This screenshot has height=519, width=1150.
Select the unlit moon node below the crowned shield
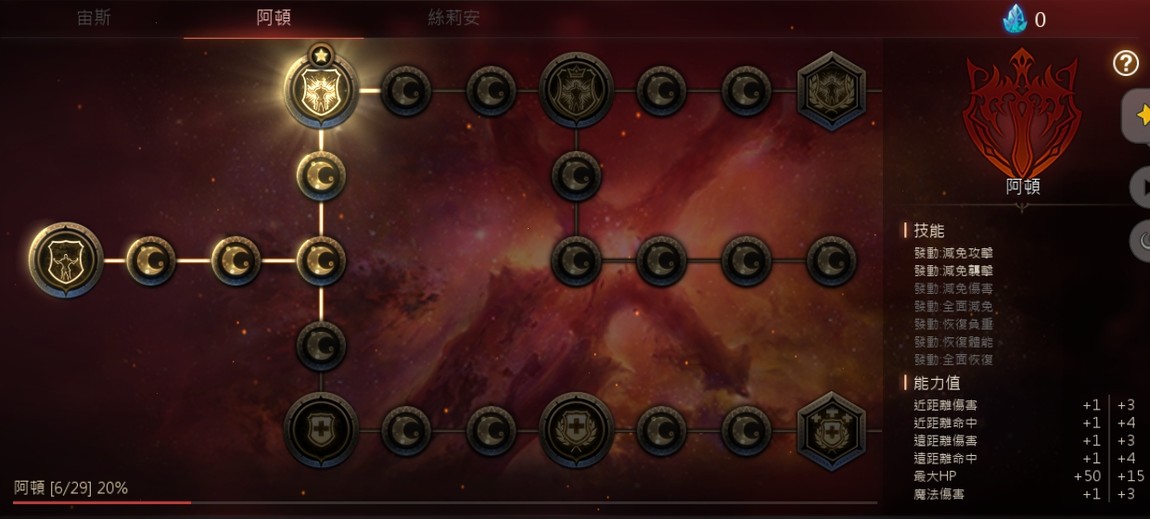pyautogui.click(x=576, y=175)
